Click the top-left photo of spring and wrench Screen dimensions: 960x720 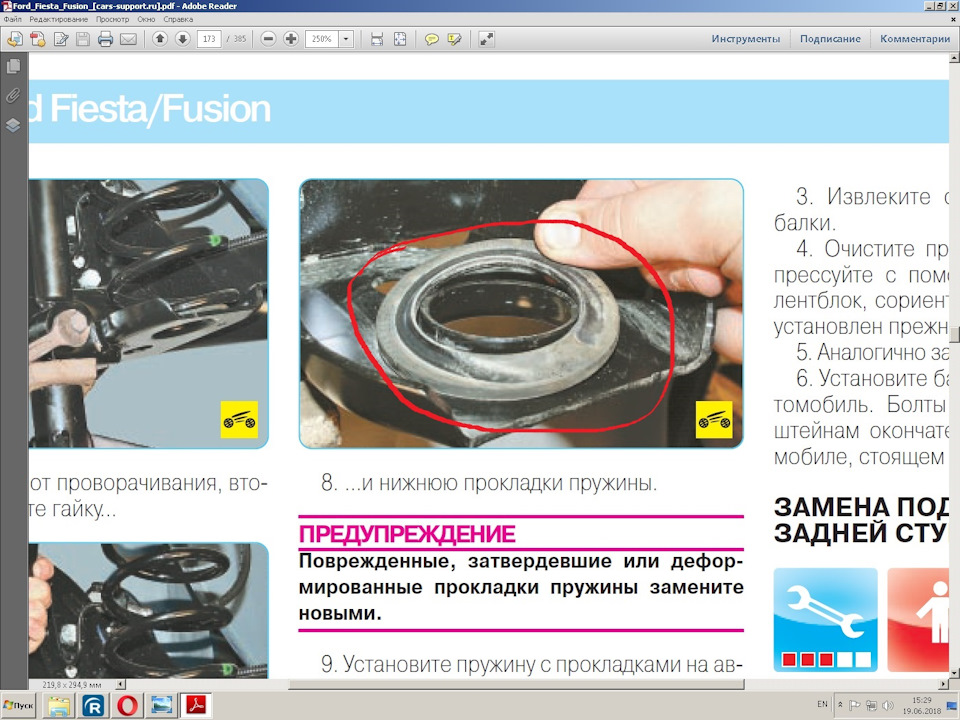pyautogui.click(x=149, y=313)
